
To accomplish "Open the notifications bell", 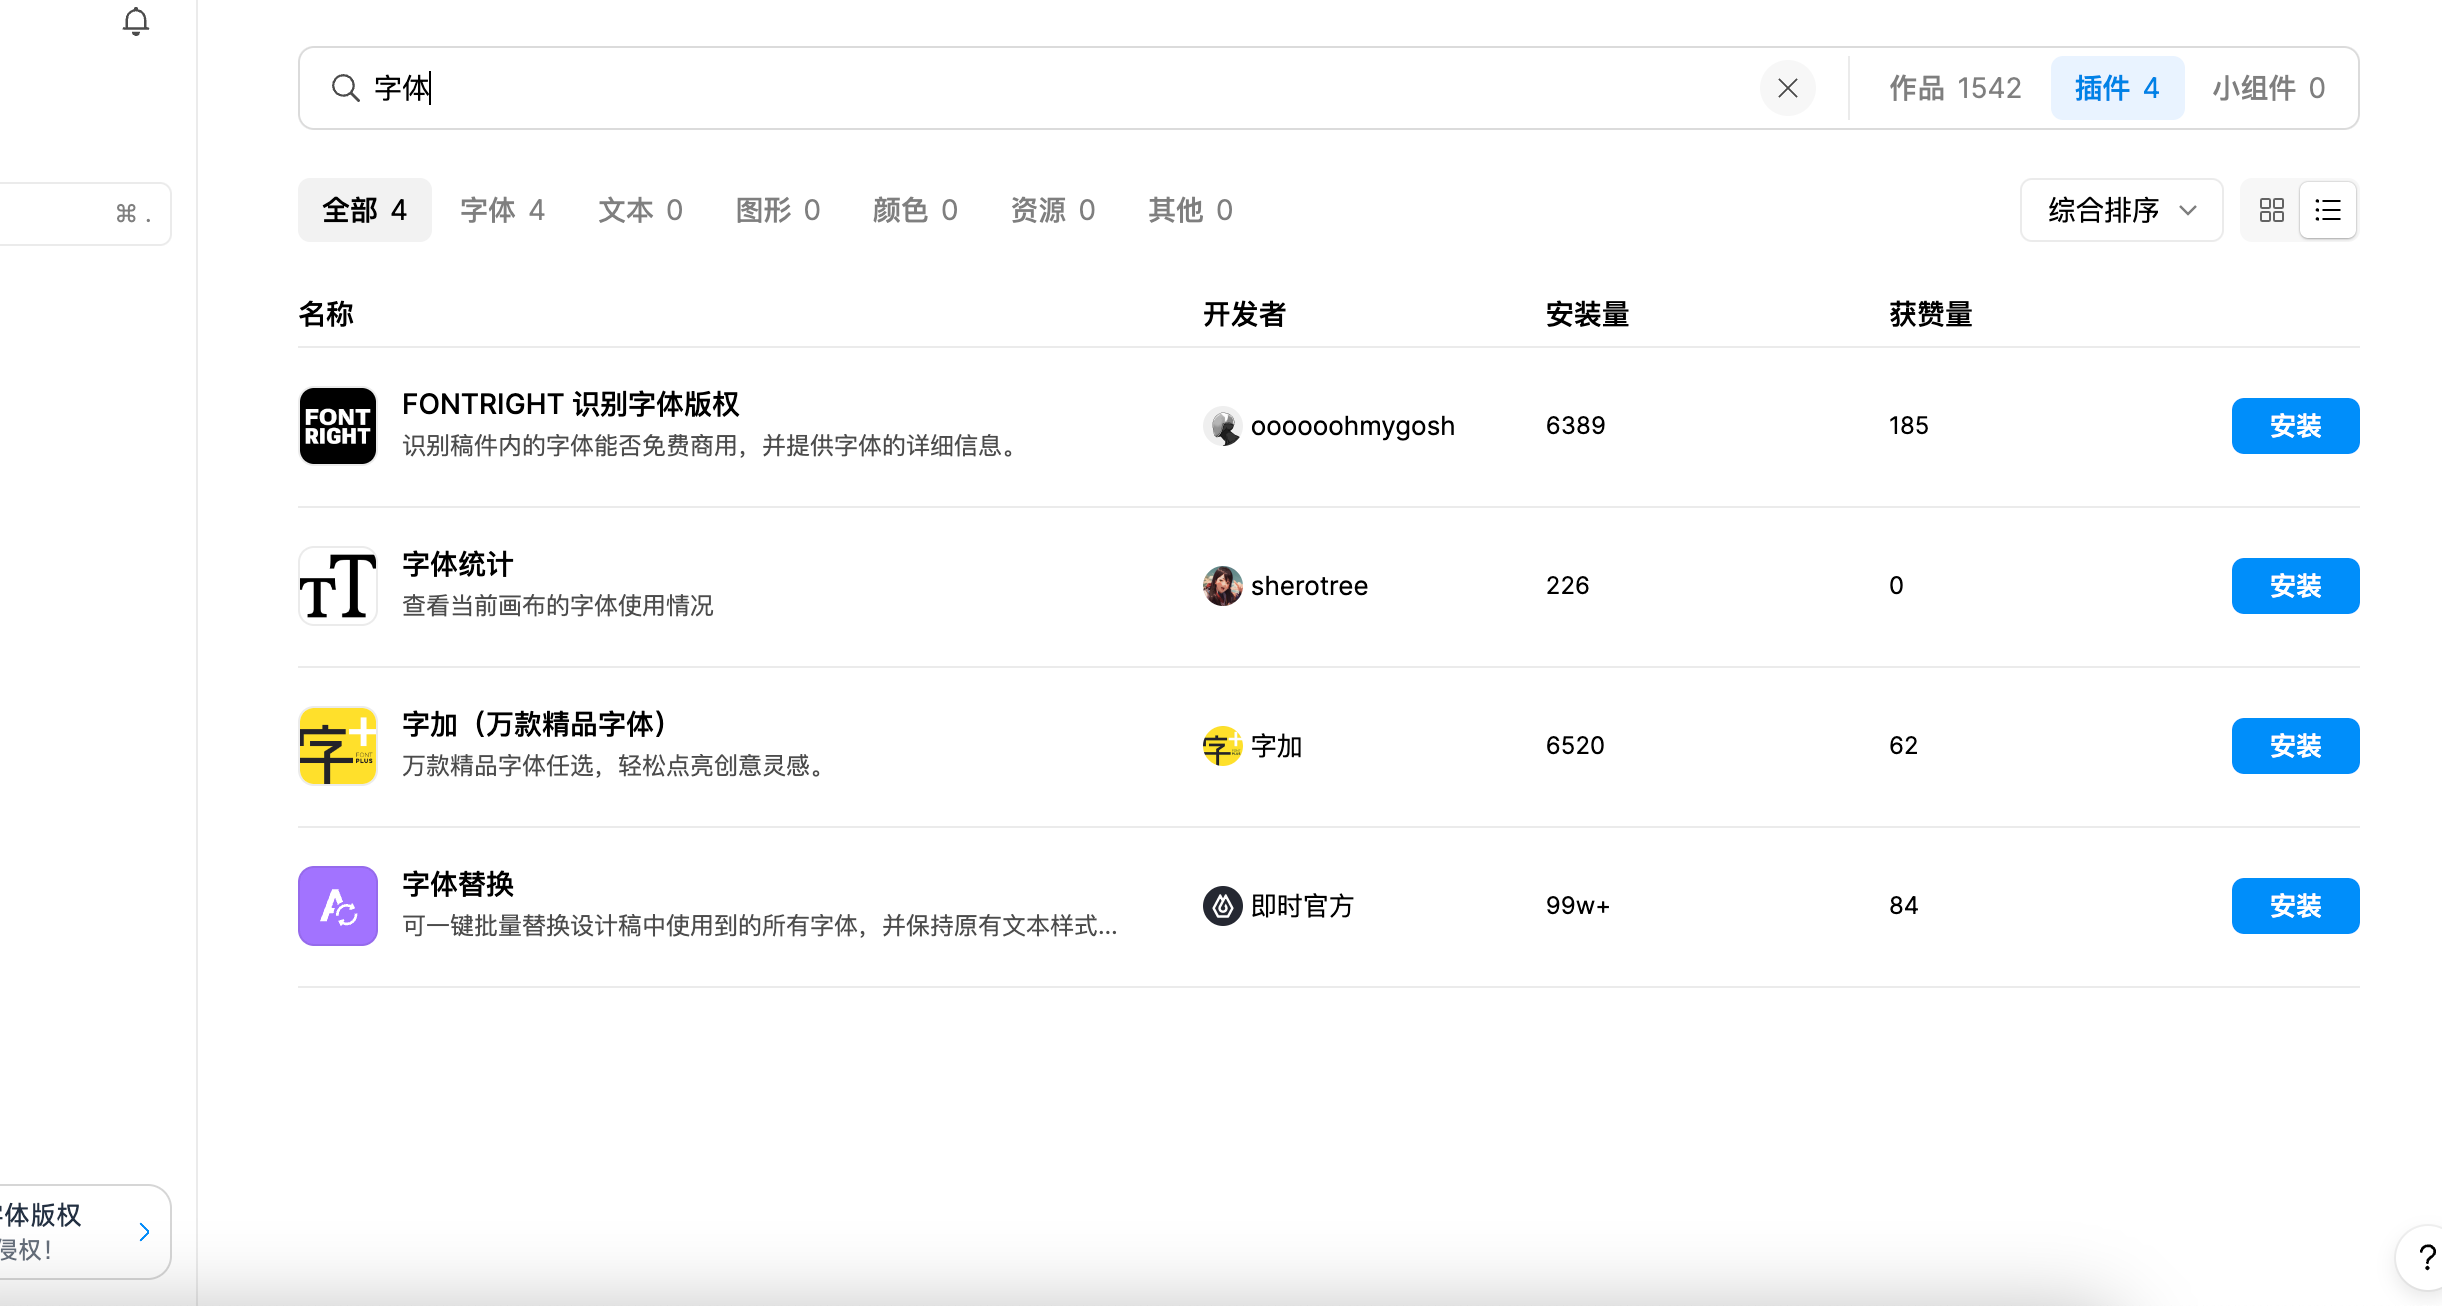I will click(136, 21).
